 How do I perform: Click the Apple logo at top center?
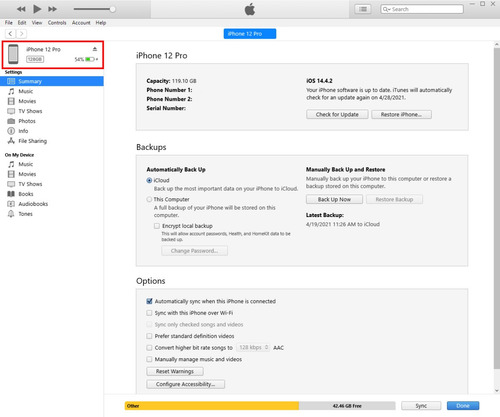tap(250, 9)
